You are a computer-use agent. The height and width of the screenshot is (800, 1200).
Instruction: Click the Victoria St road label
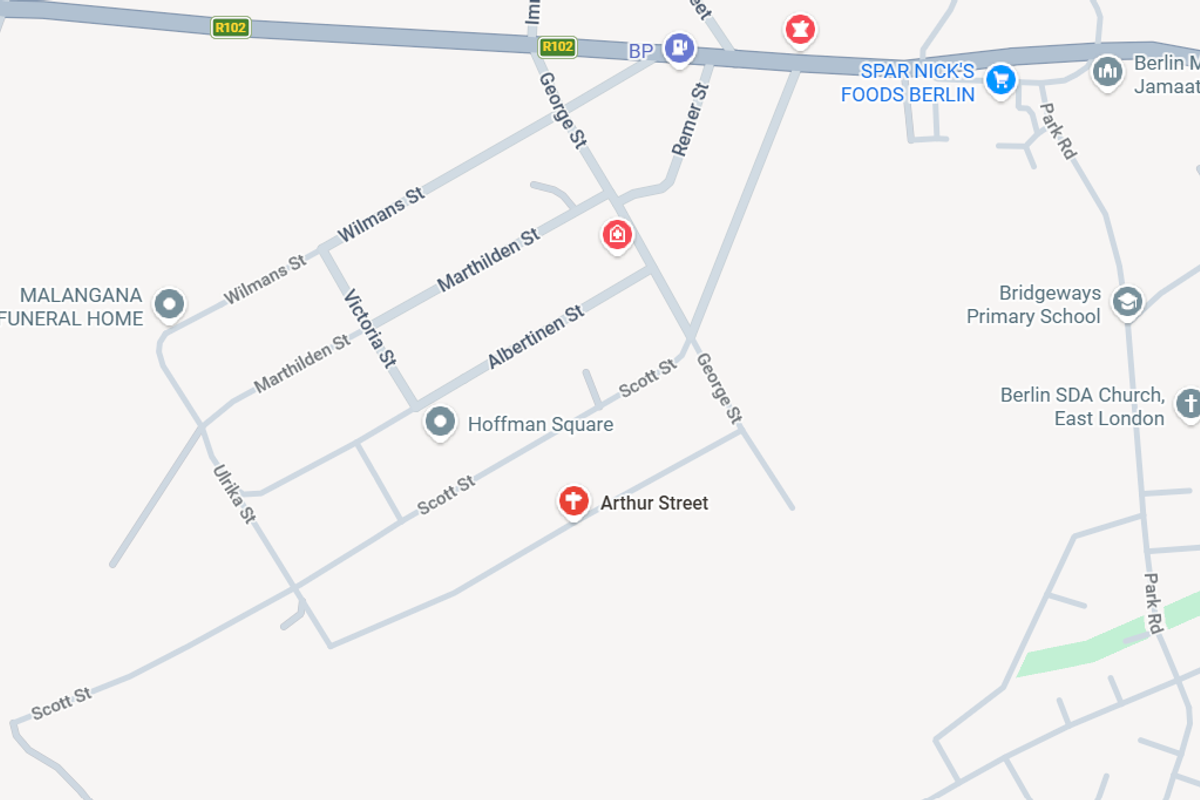pyautogui.click(x=371, y=329)
